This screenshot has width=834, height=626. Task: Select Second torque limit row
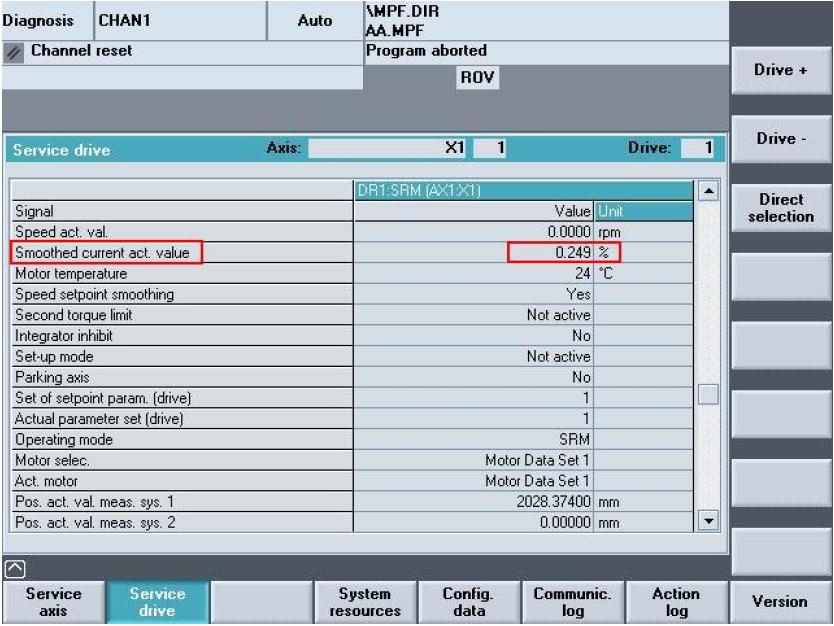(x=352, y=315)
